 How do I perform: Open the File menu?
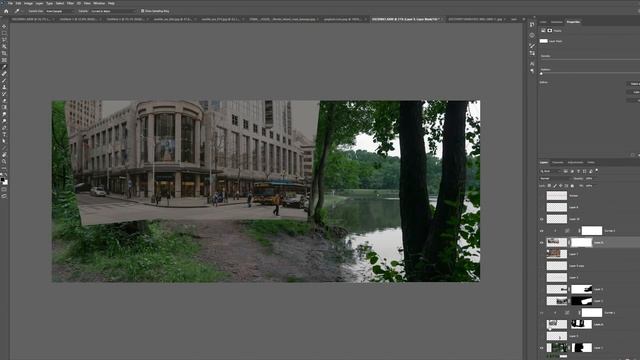(10, 3)
